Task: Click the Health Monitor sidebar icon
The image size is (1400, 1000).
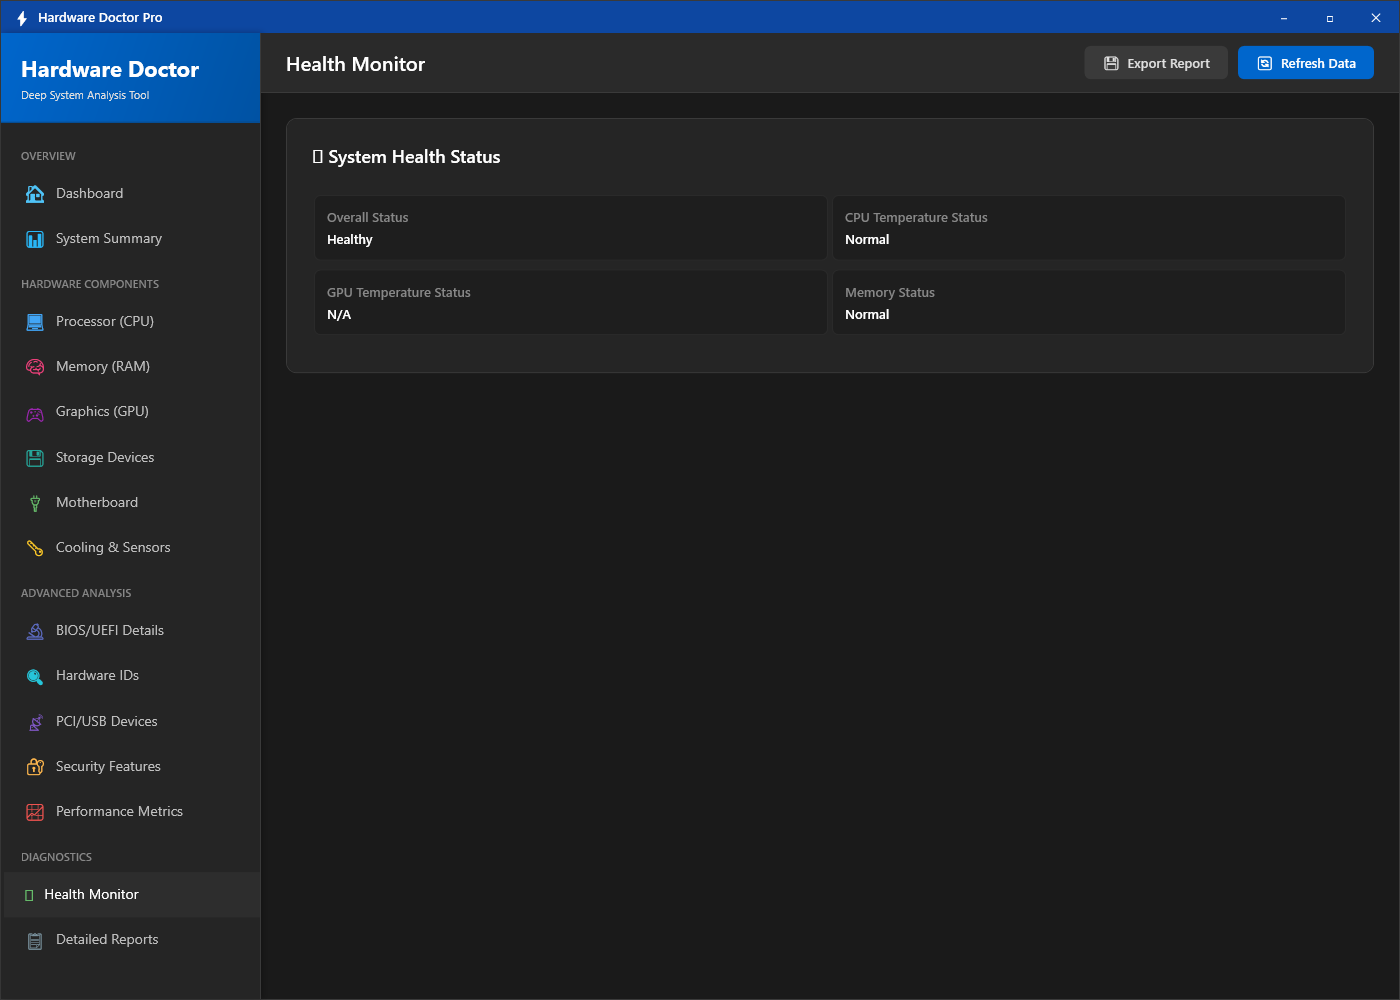Action: pyautogui.click(x=29, y=895)
